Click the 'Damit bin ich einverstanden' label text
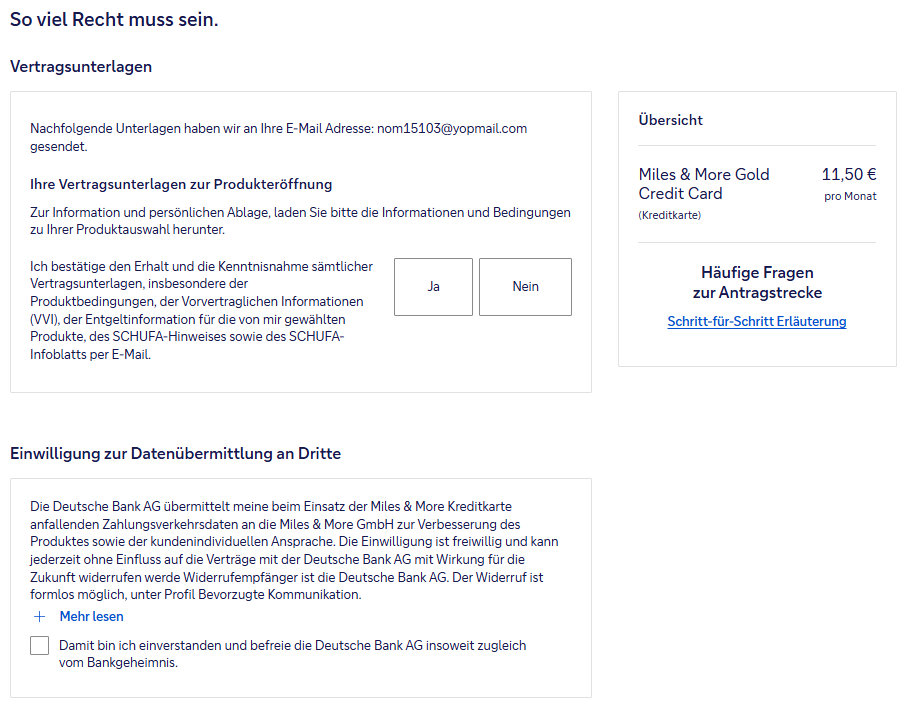The height and width of the screenshot is (713, 911). (292, 654)
